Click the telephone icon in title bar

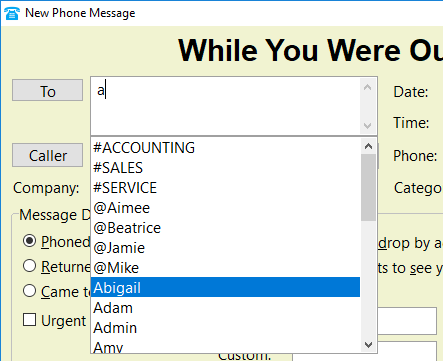(12, 13)
